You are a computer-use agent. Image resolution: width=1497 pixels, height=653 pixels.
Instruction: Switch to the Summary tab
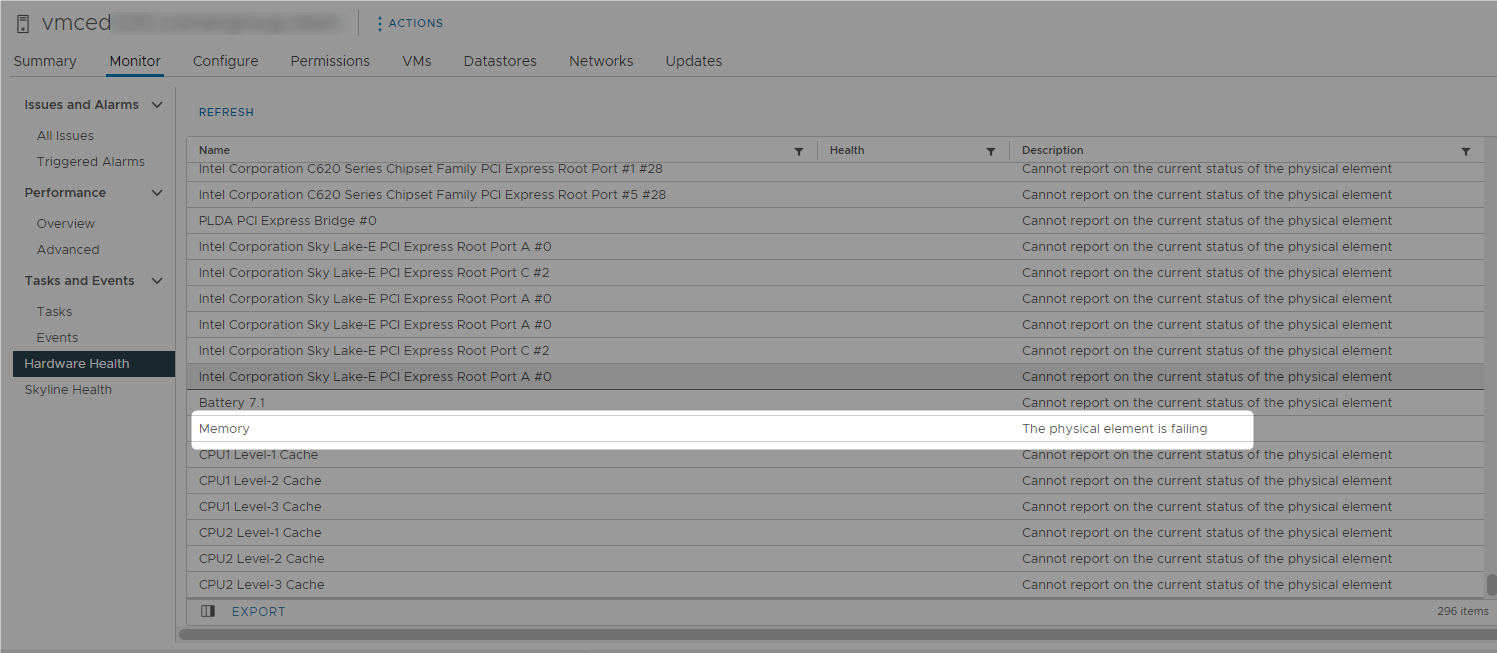coord(45,61)
